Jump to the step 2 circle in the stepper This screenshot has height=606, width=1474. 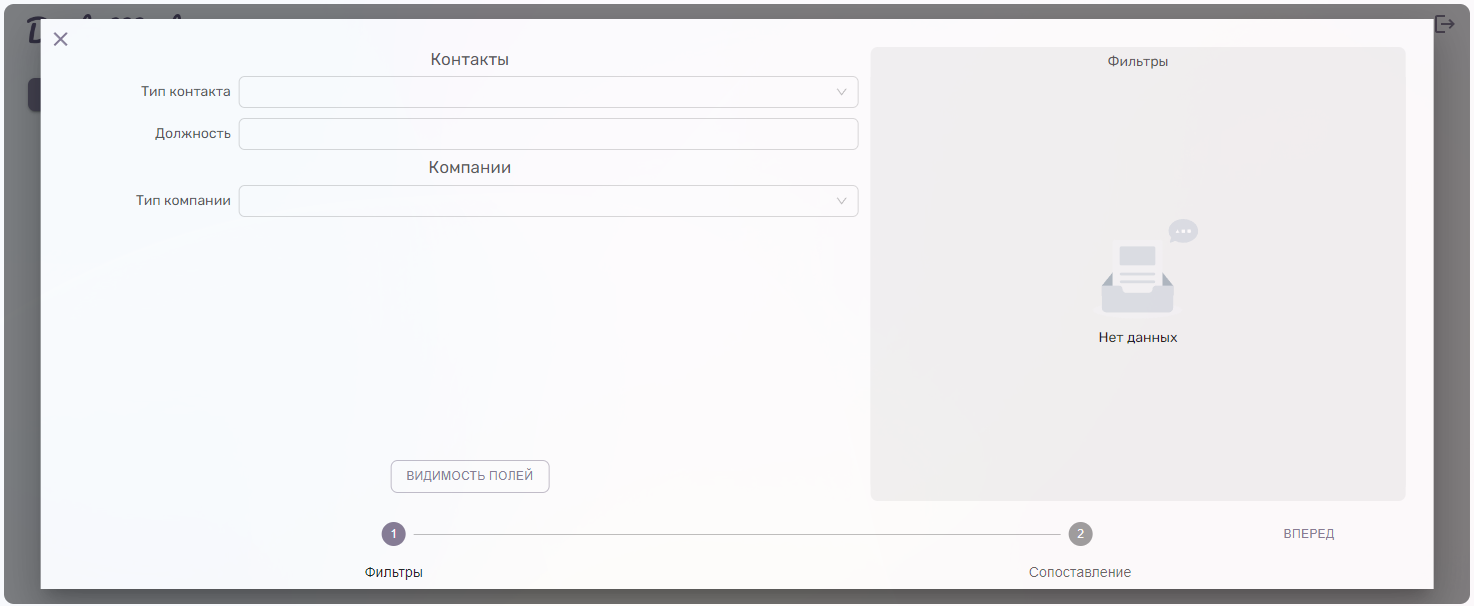tap(1080, 534)
